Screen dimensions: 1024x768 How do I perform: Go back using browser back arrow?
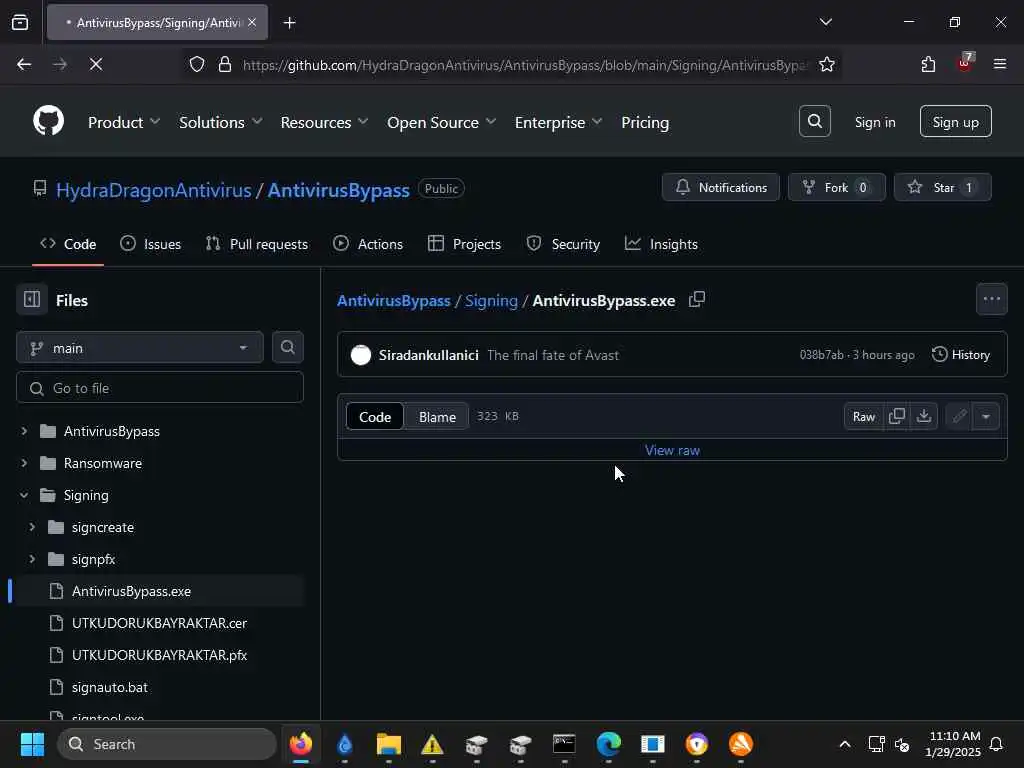pos(24,64)
